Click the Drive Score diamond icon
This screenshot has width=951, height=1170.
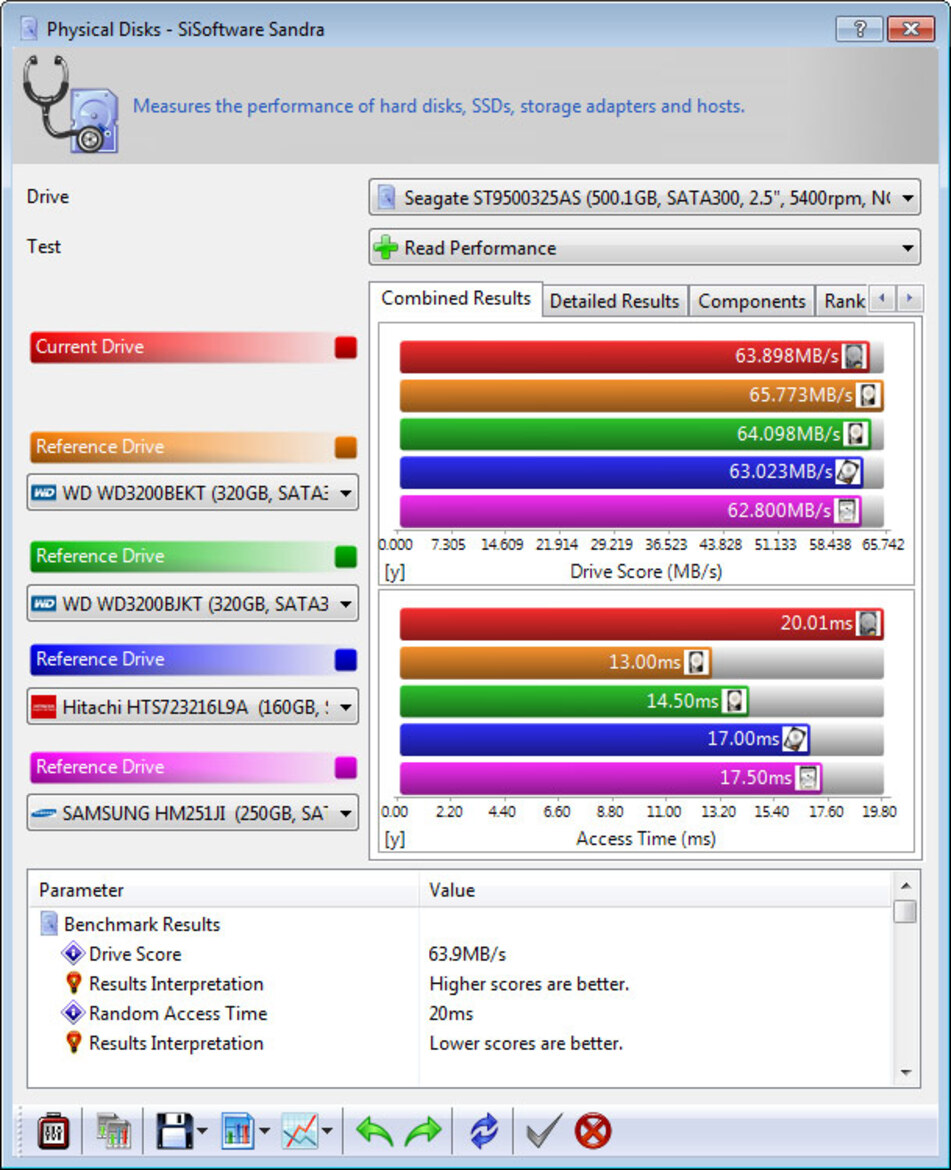pyautogui.click(x=73, y=954)
